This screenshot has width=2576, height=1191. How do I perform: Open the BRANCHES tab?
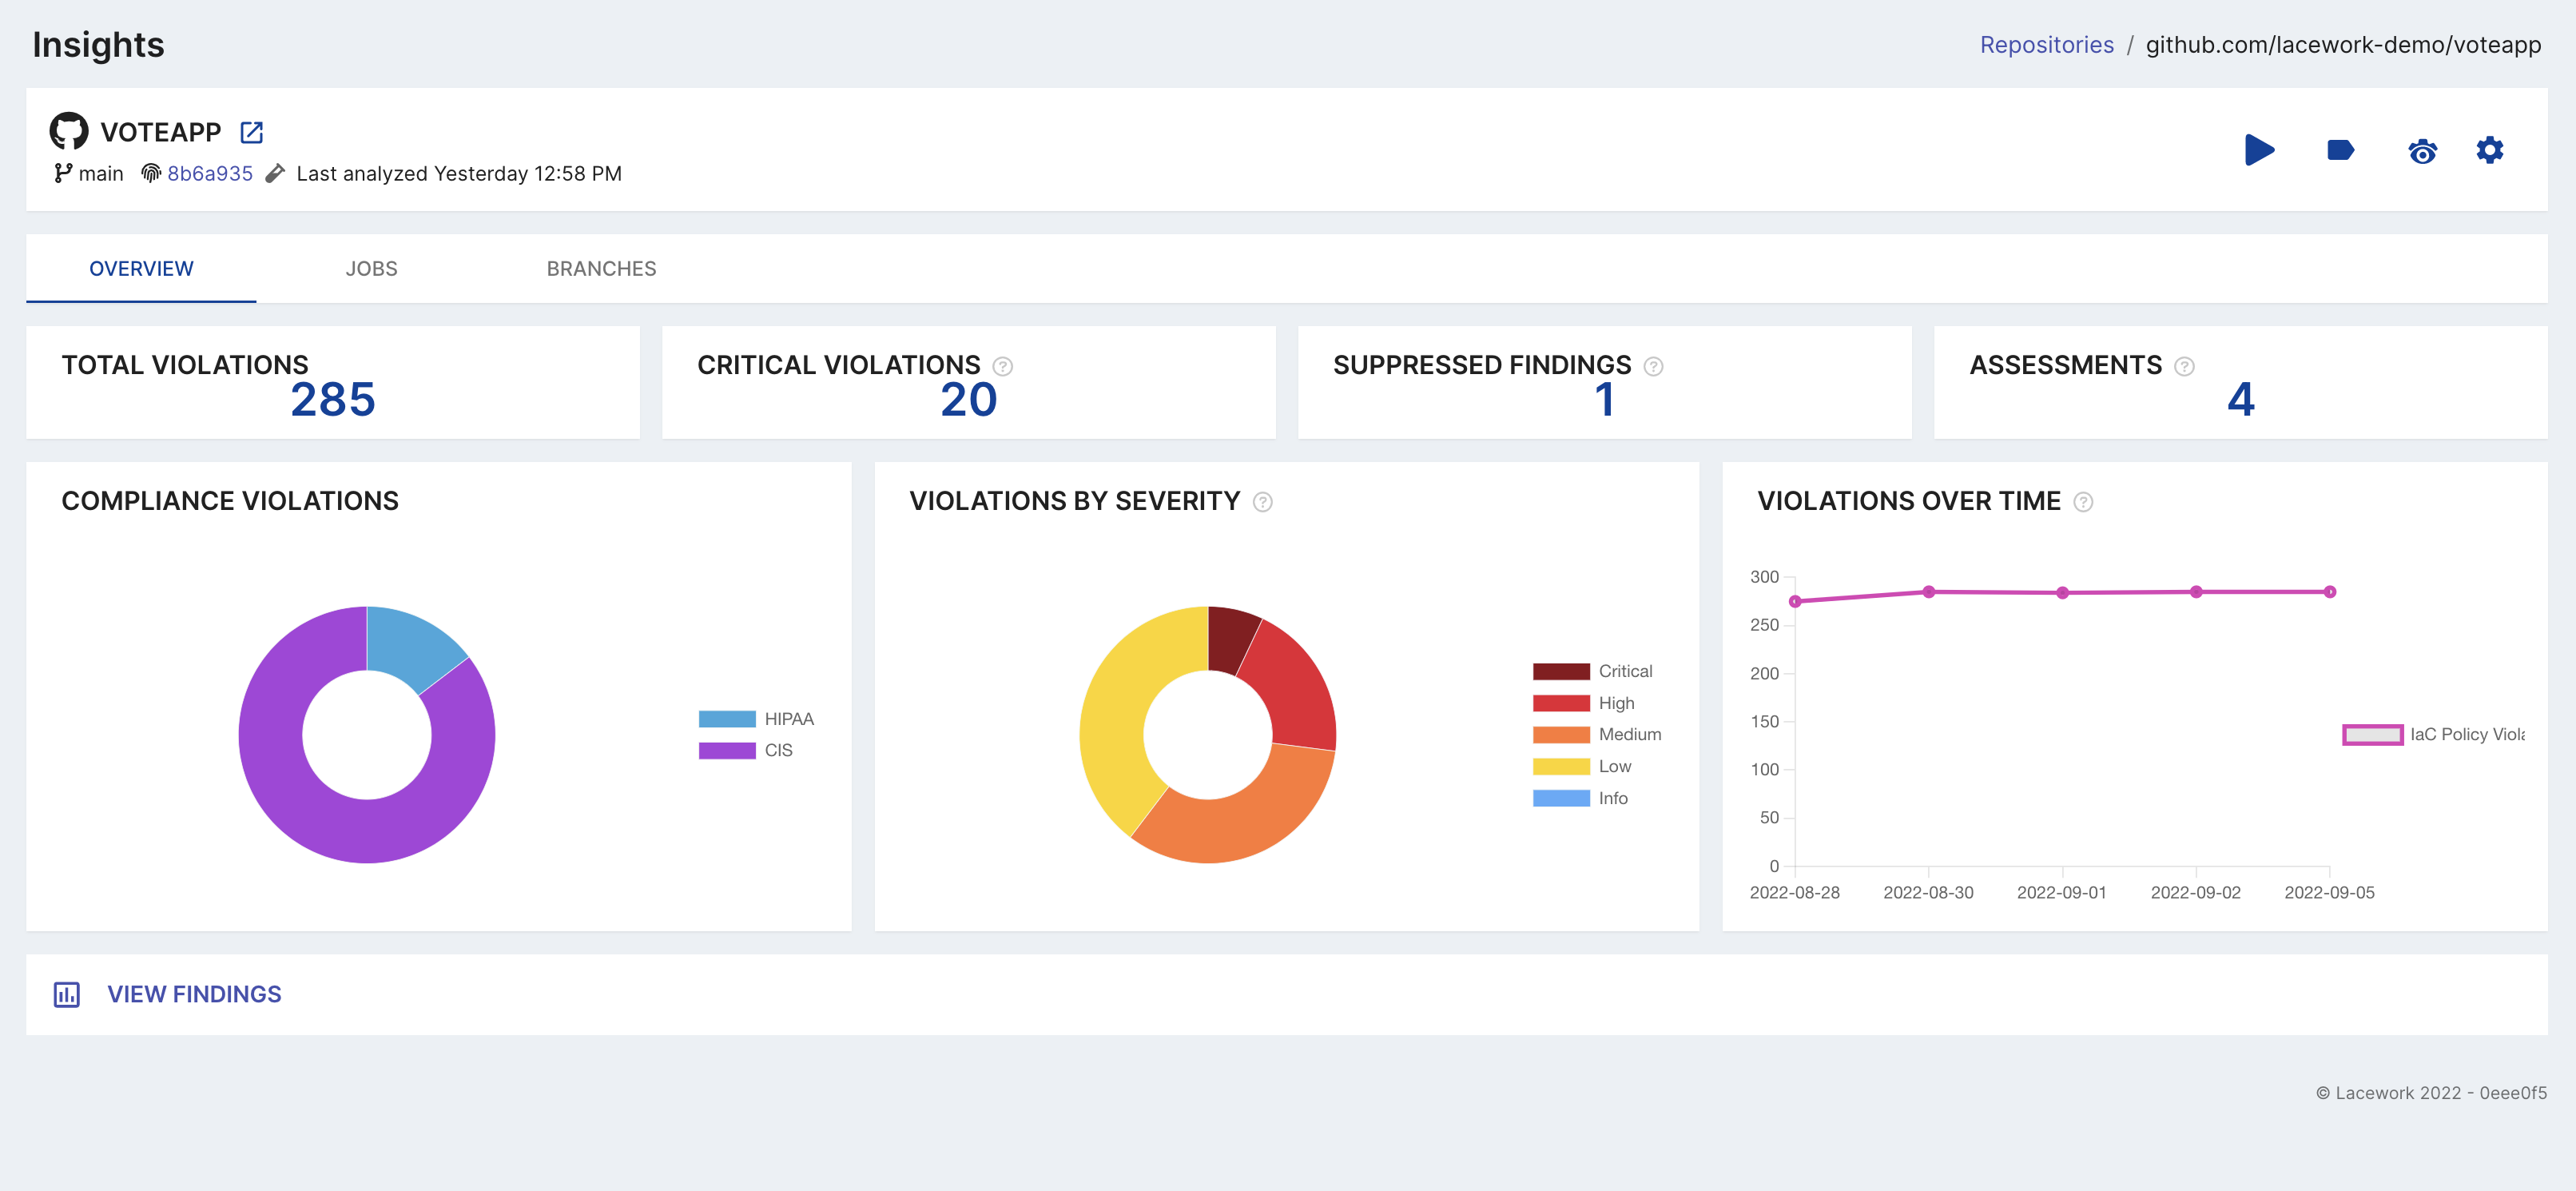(601, 268)
